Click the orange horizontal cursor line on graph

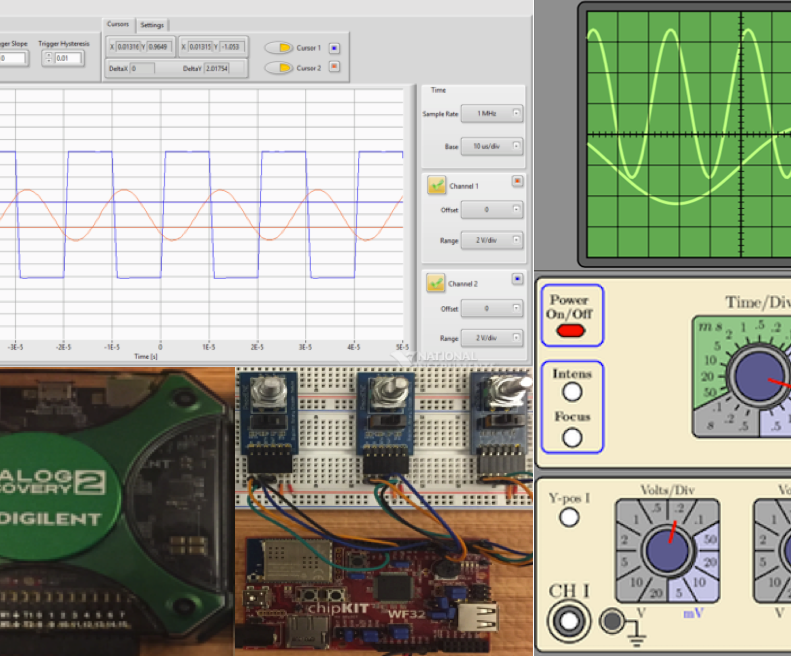point(202,228)
